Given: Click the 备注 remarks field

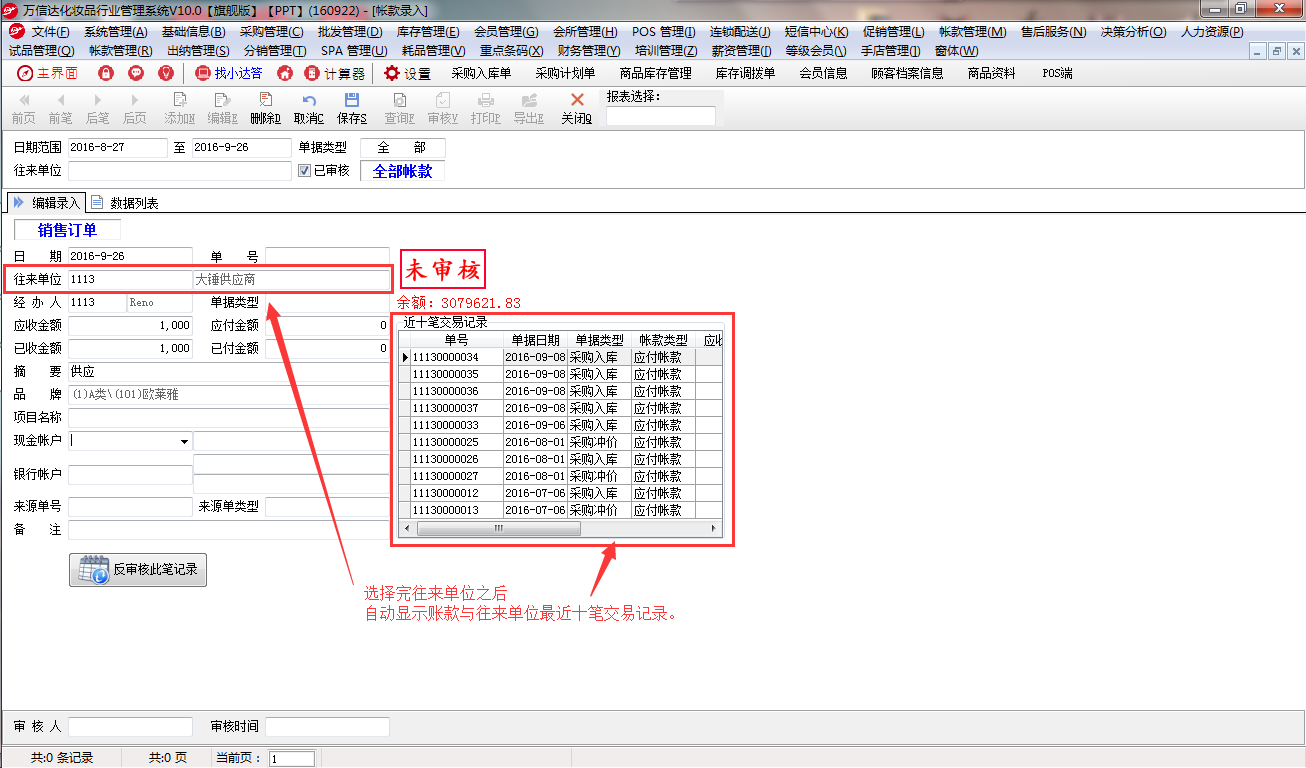Looking at the screenshot, I should [x=229, y=530].
